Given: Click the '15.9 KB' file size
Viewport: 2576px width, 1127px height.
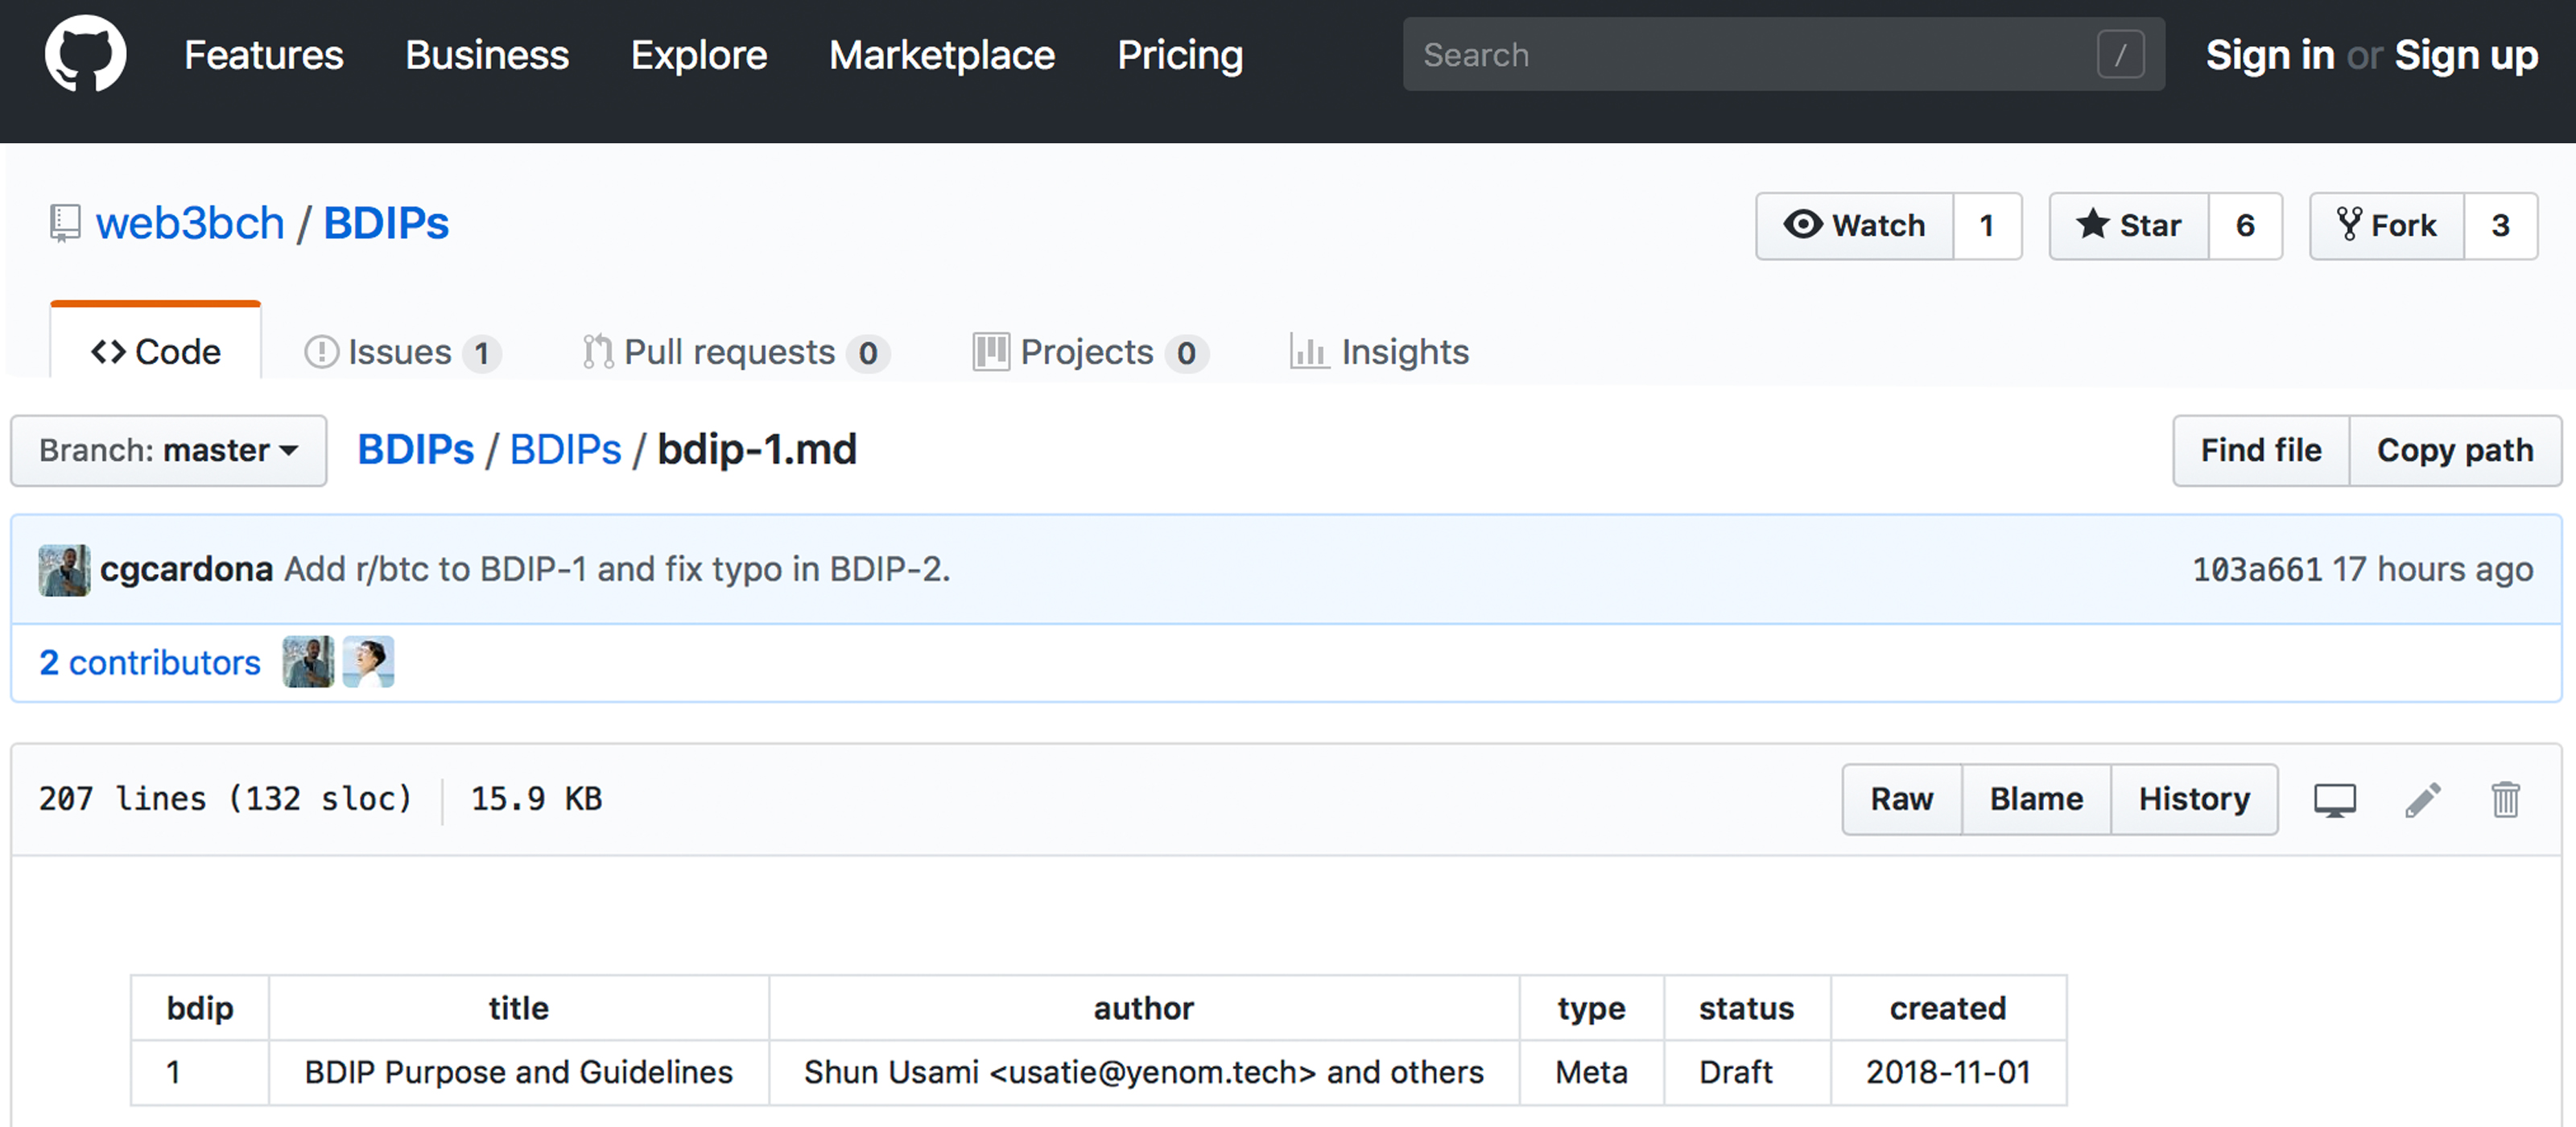Looking at the screenshot, I should [537, 799].
